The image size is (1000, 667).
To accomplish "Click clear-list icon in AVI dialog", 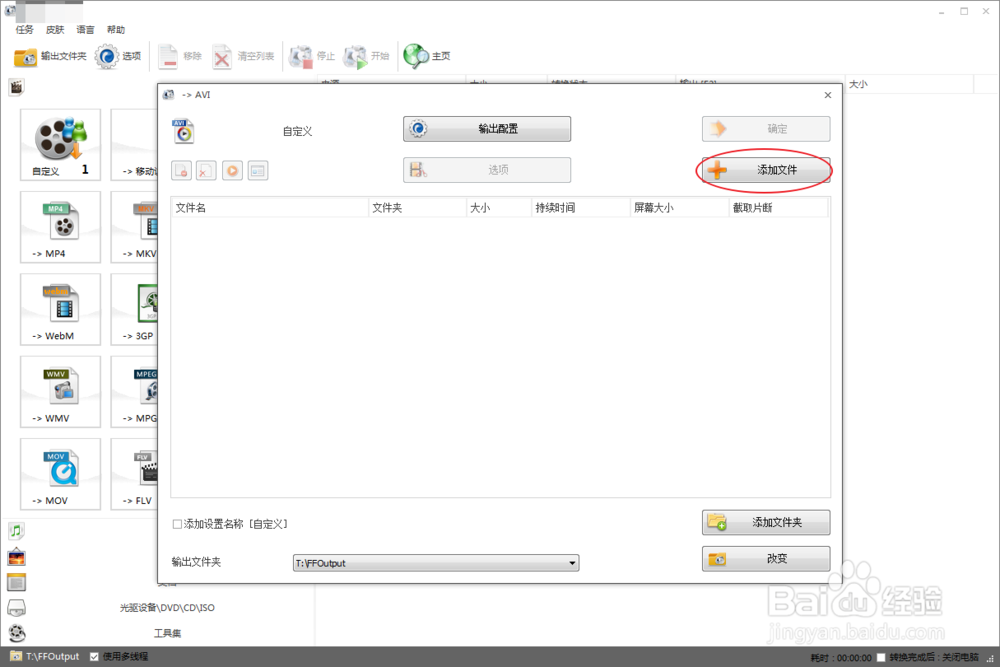I will 206,170.
